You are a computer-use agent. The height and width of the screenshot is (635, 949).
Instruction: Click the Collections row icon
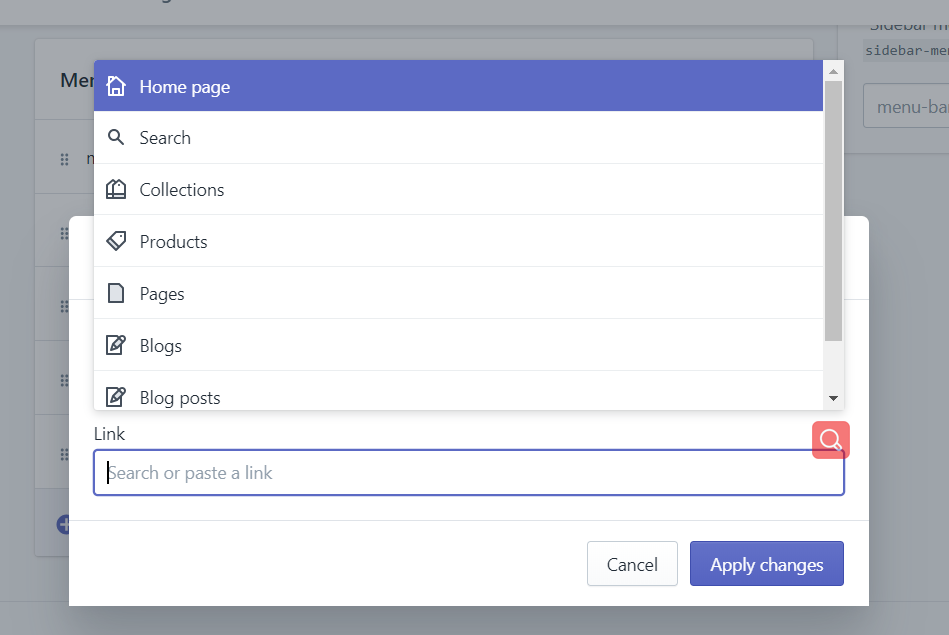[x=116, y=189]
